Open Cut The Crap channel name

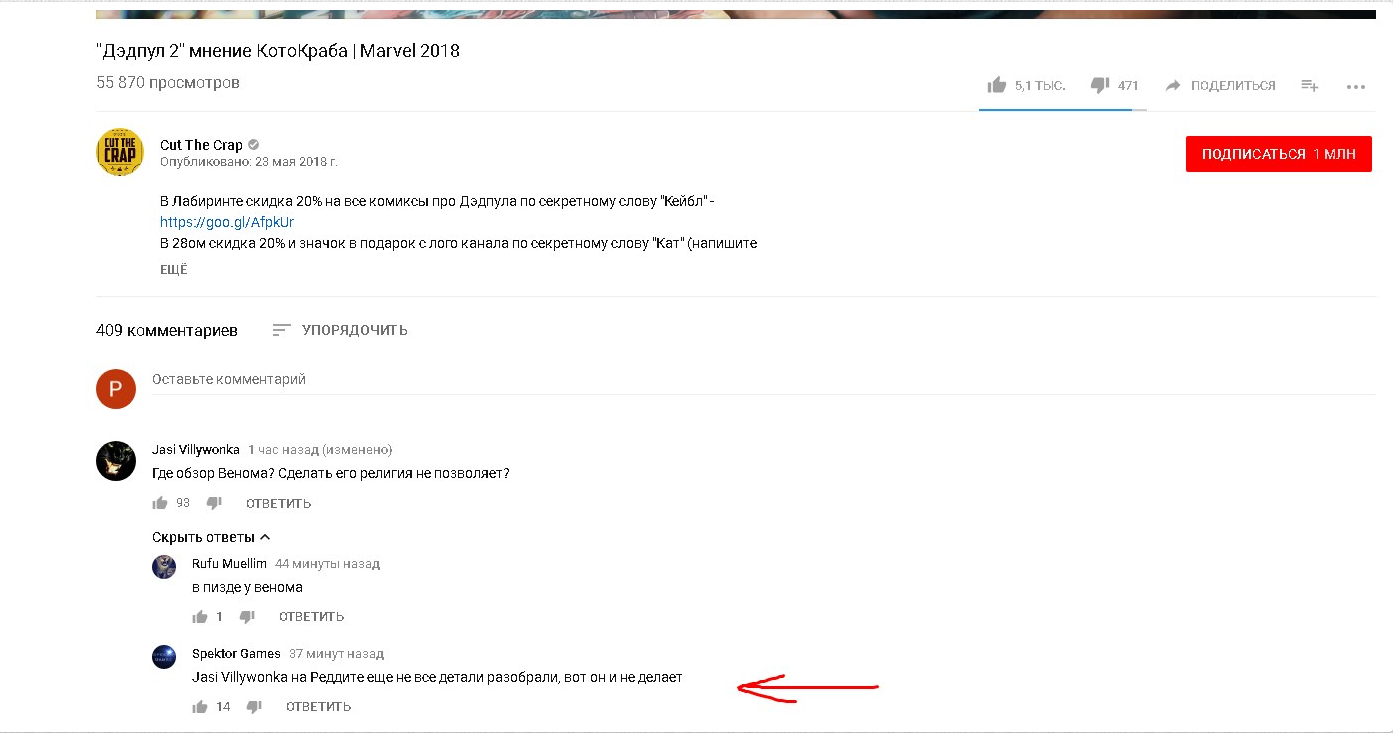click(x=201, y=145)
